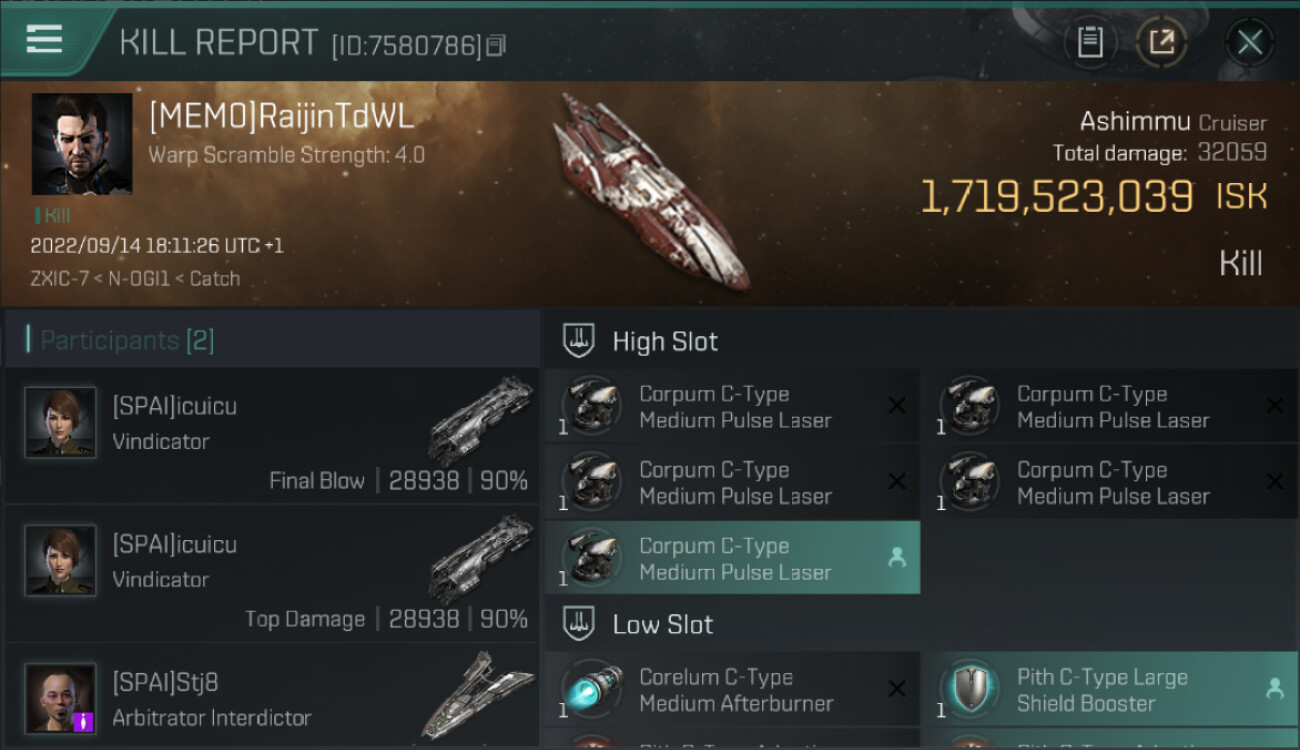Open Stj8 pilot portrait
The width and height of the screenshot is (1300, 750).
point(61,697)
